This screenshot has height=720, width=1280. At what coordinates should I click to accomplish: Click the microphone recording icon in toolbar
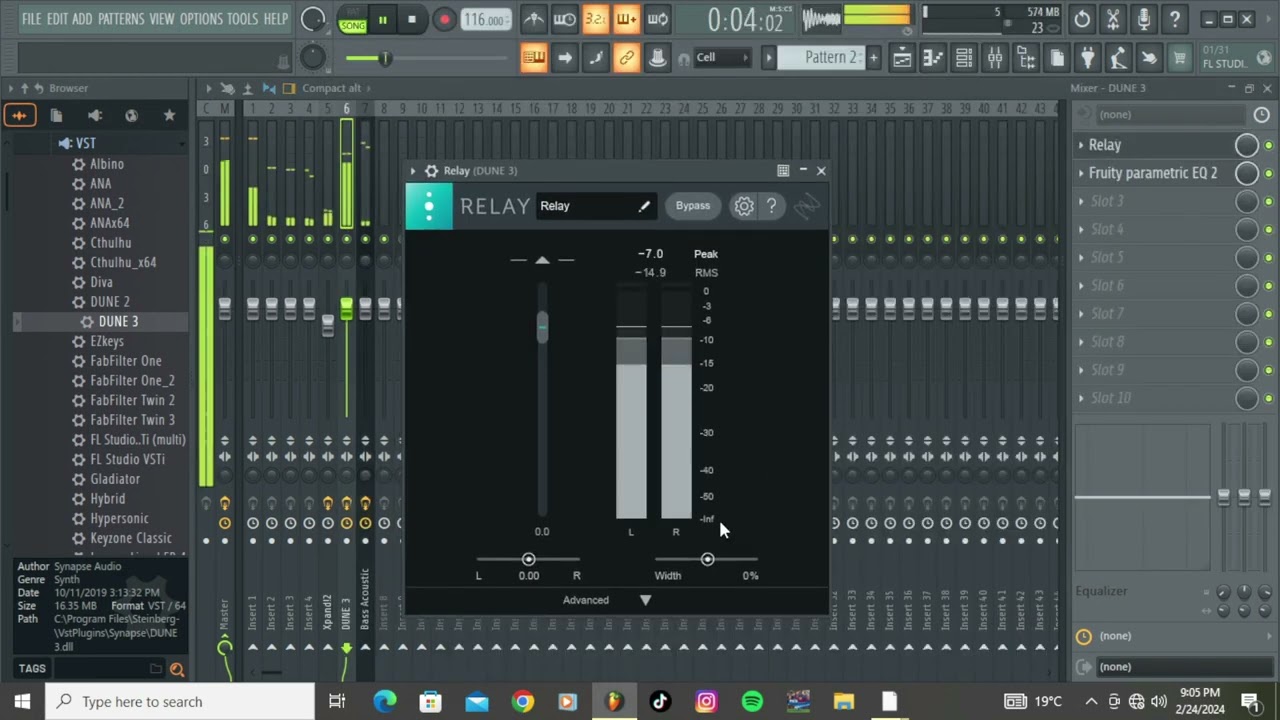click(x=1144, y=19)
